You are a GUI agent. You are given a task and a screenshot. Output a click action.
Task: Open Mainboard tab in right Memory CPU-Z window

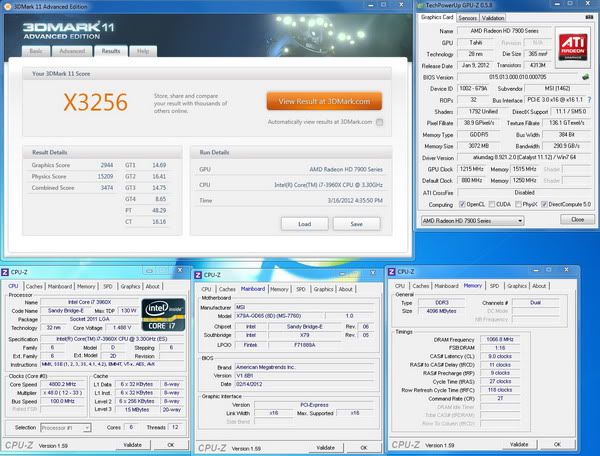(x=446, y=286)
